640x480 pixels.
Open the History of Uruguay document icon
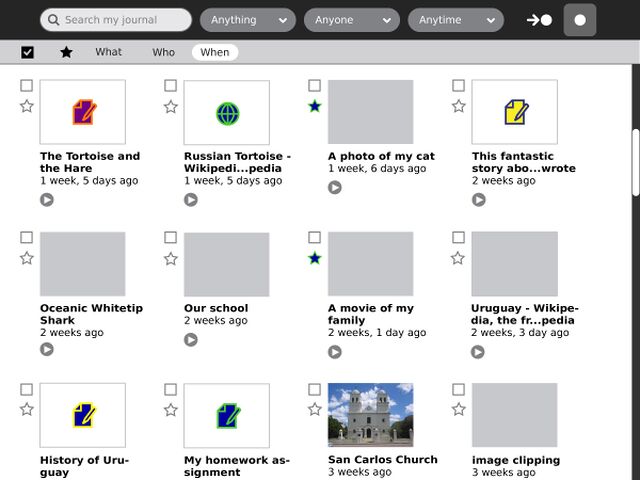(x=83, y=415)
